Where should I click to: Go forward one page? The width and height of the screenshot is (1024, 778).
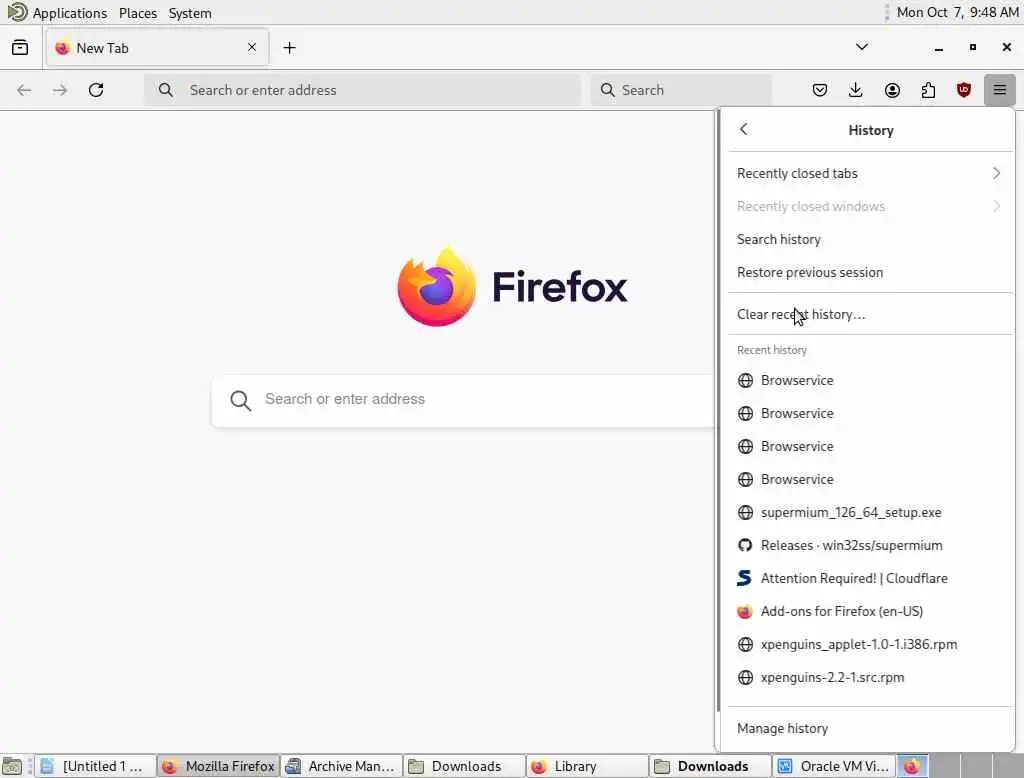pyautogui.click(x=60, y=90)
